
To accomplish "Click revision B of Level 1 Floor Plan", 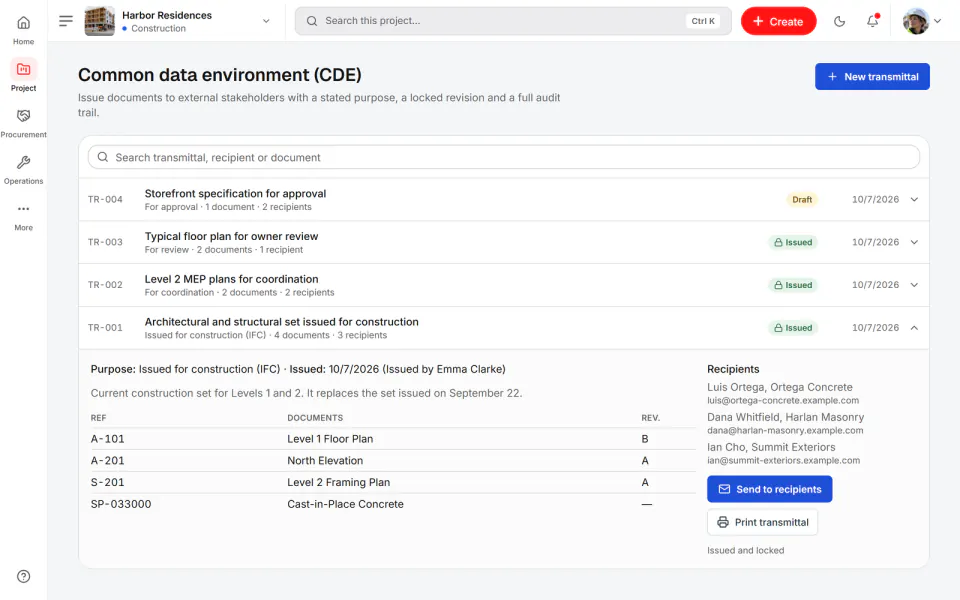I will click(645, 439).
